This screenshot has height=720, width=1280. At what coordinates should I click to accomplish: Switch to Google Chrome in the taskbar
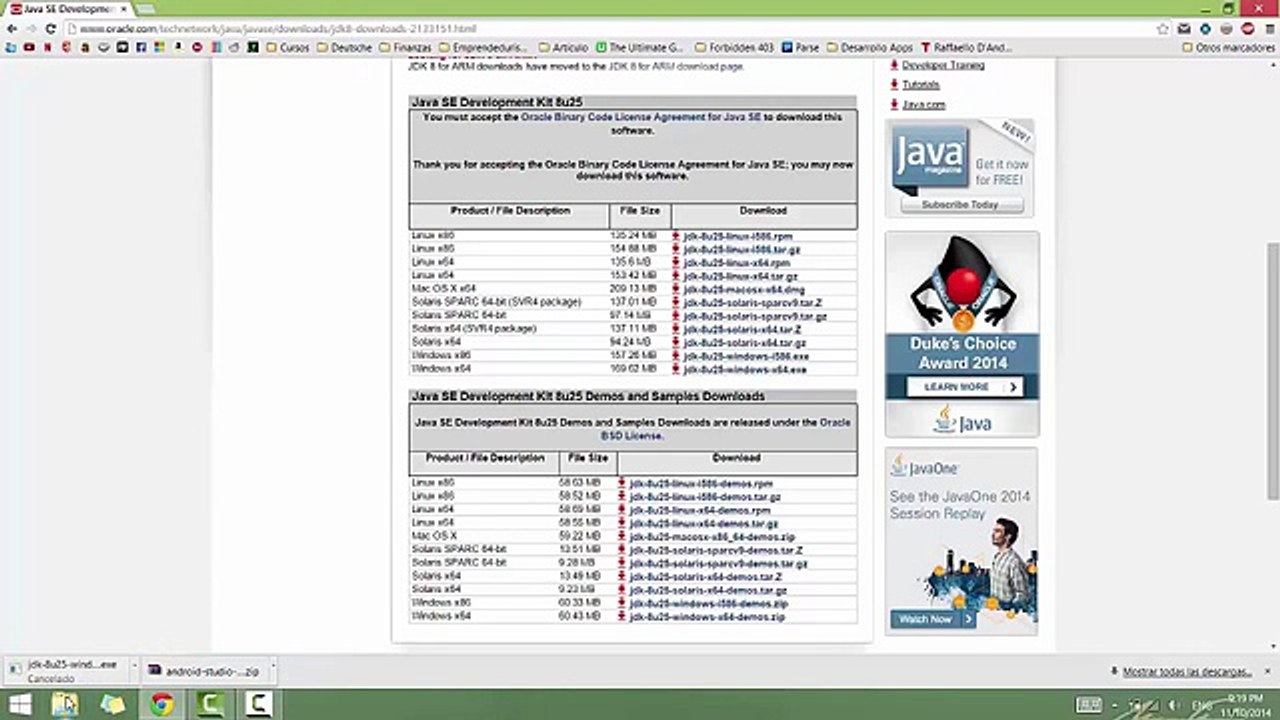click(x=161, y=705)
